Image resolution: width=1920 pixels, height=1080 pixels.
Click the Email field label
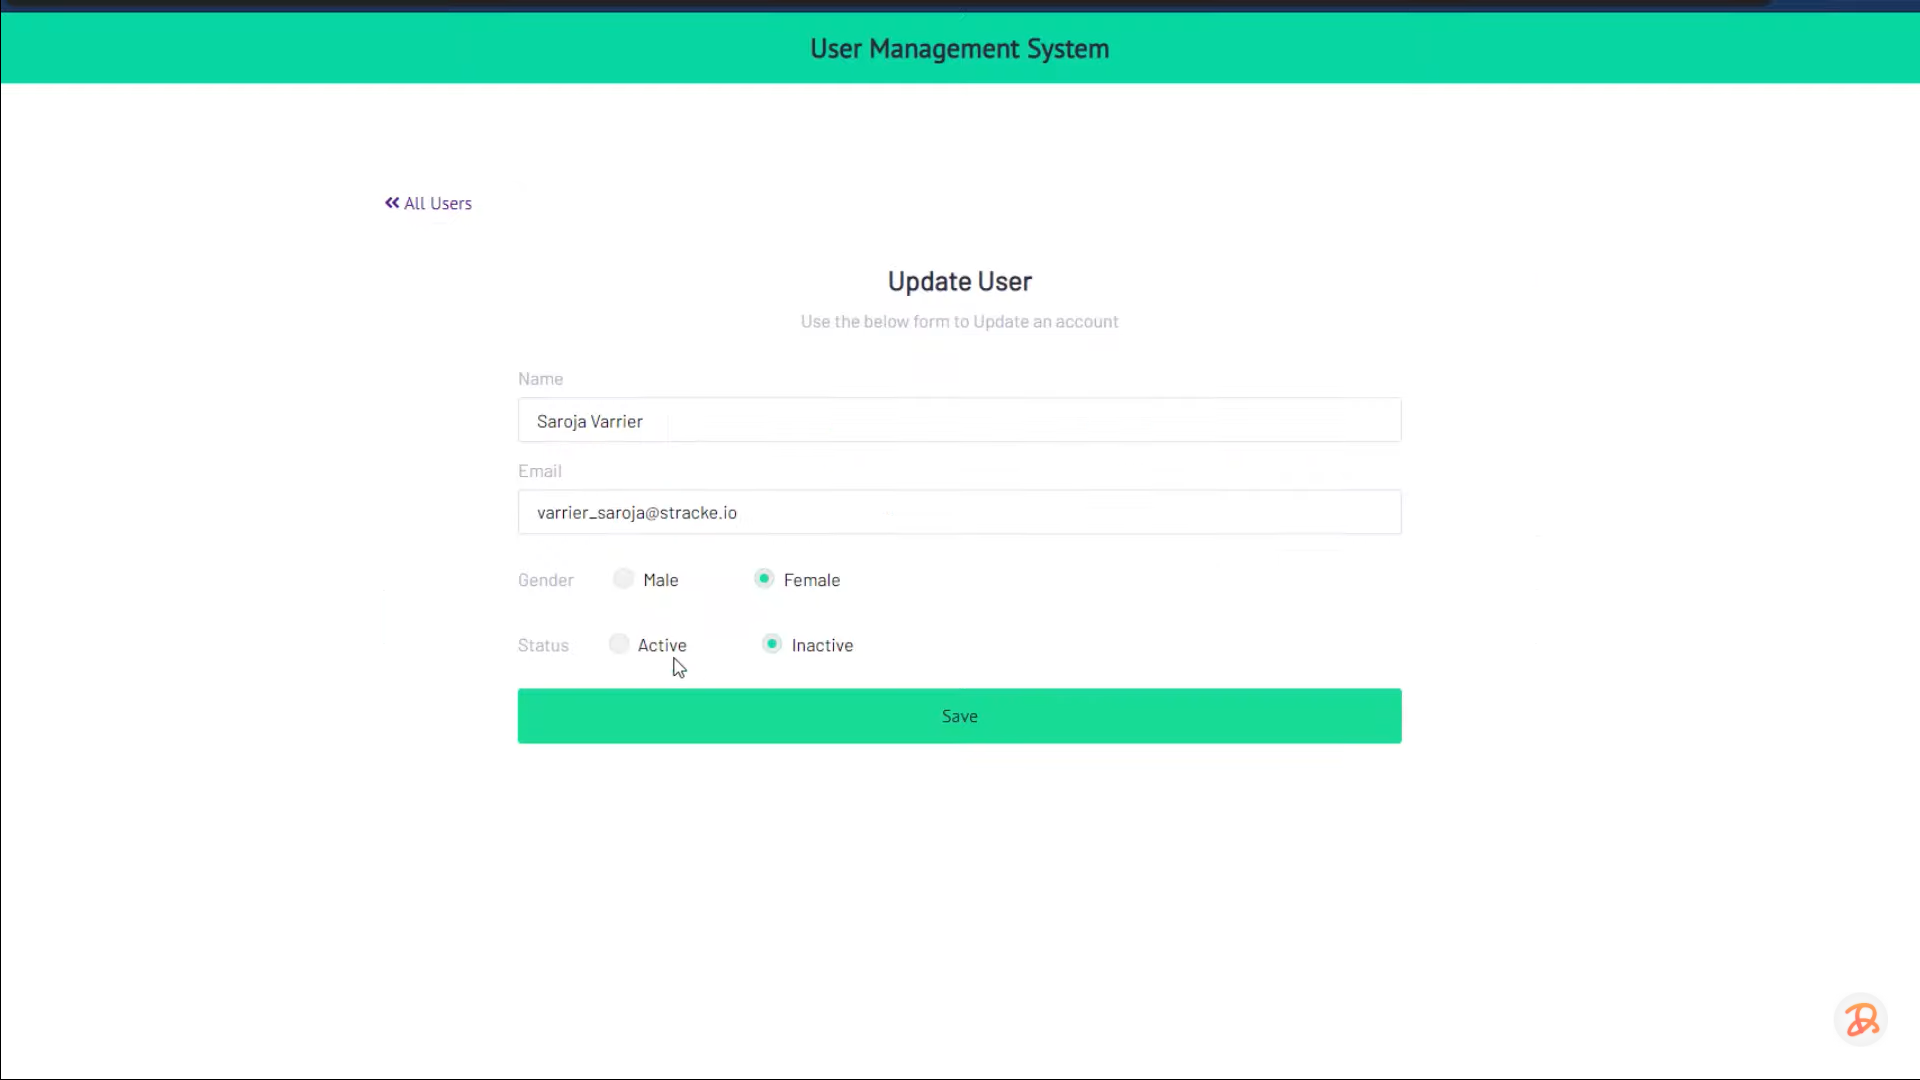pos(540,471)
